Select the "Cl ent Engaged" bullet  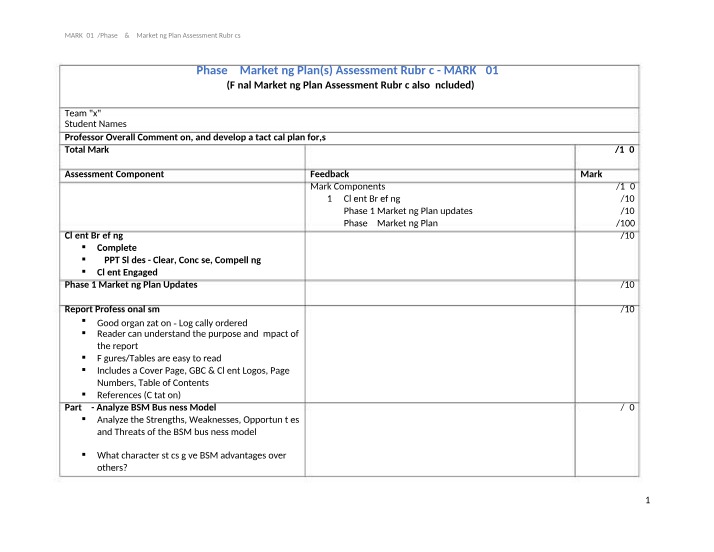tap(127, 272)
